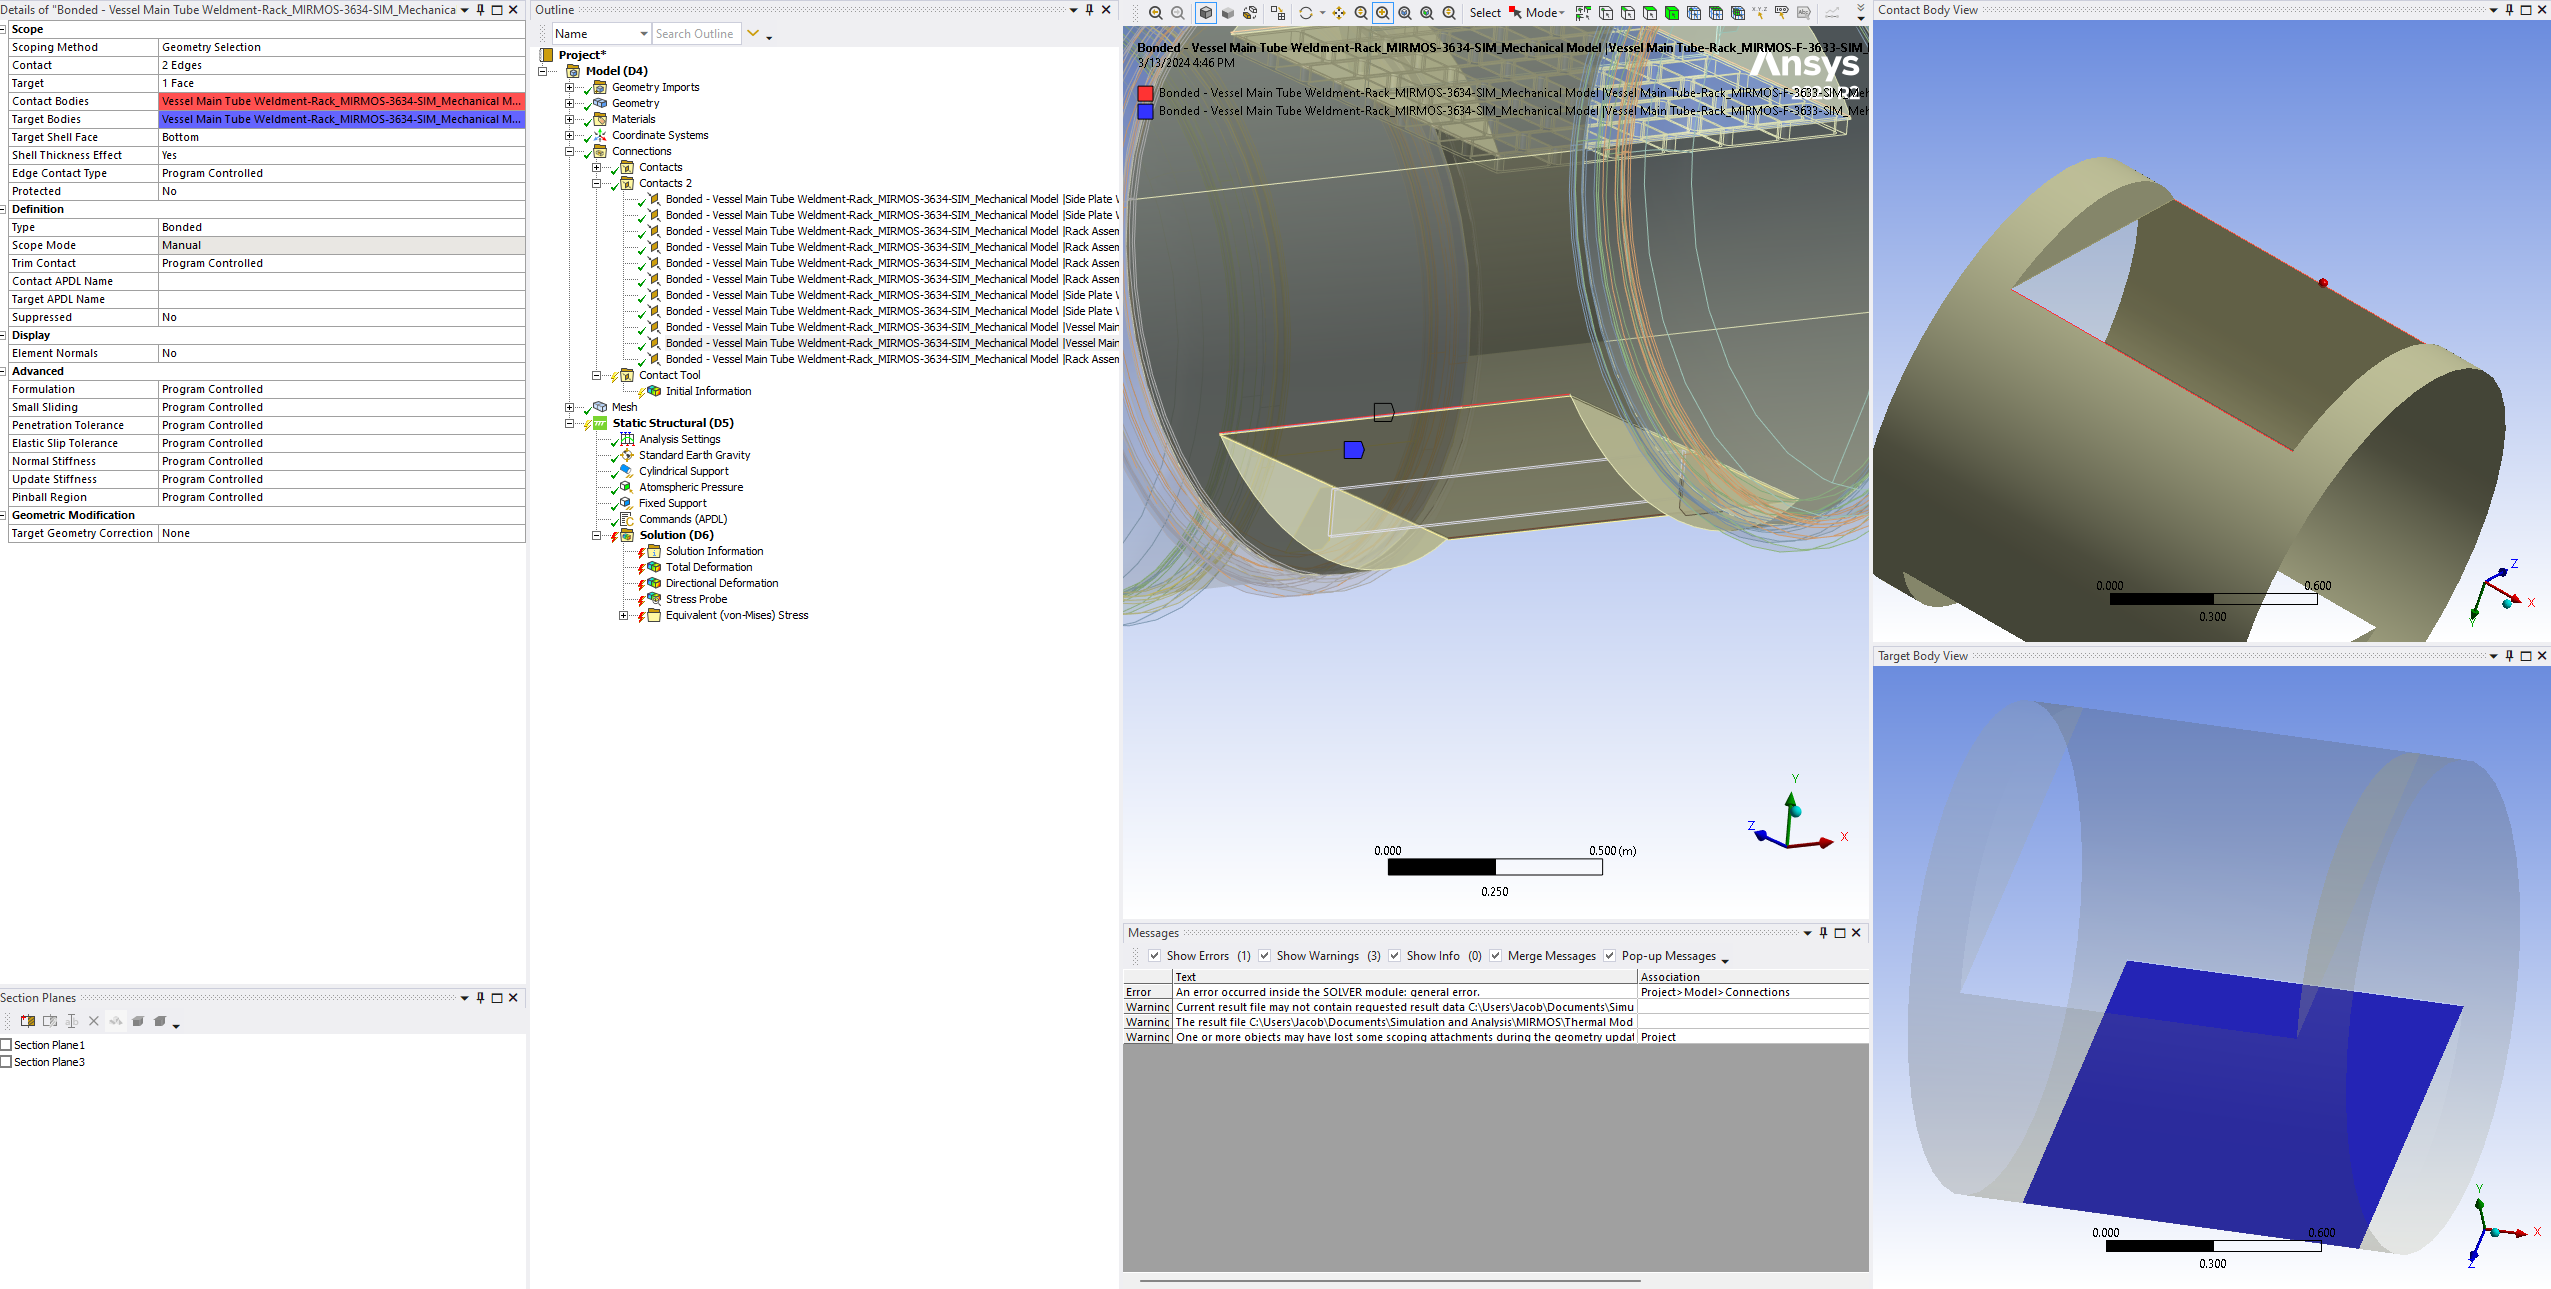Click the Scope Mode value Manual
Viewport: 2551px width, 1289px height.
click(342, 246)
